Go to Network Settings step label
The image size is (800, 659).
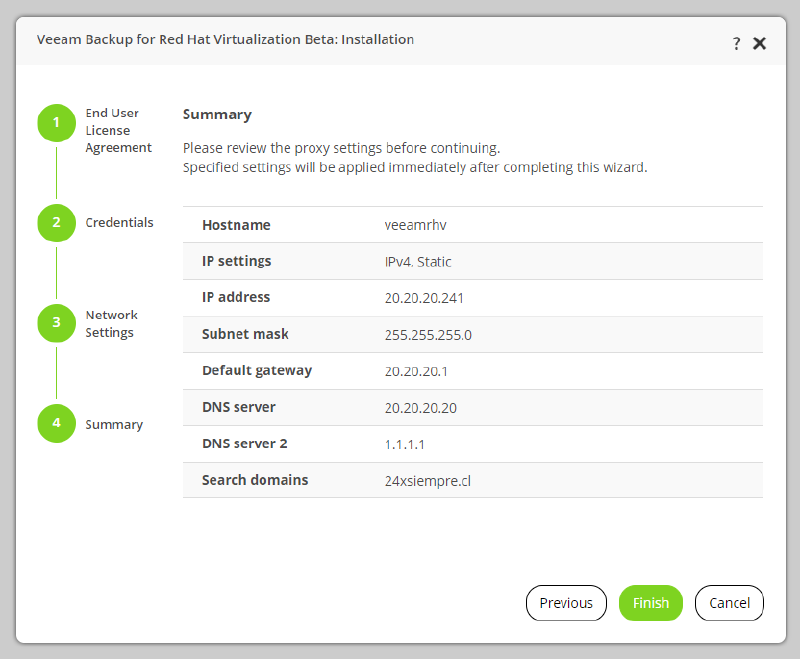(111, 323)
